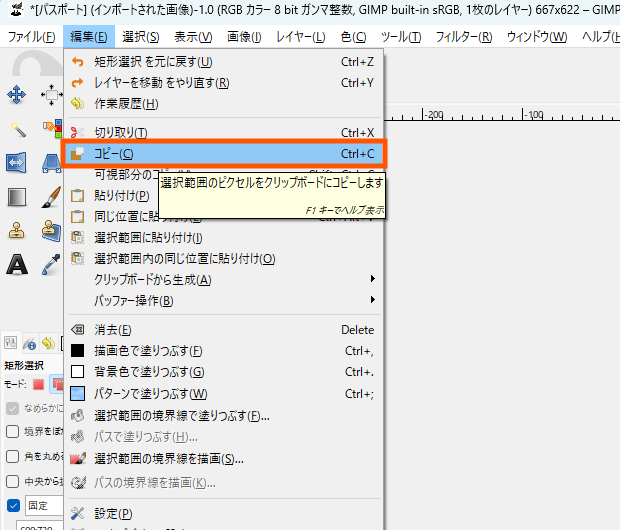
Task: Open the Image menu
Action: pyautogui.click(x=244, y=37)
